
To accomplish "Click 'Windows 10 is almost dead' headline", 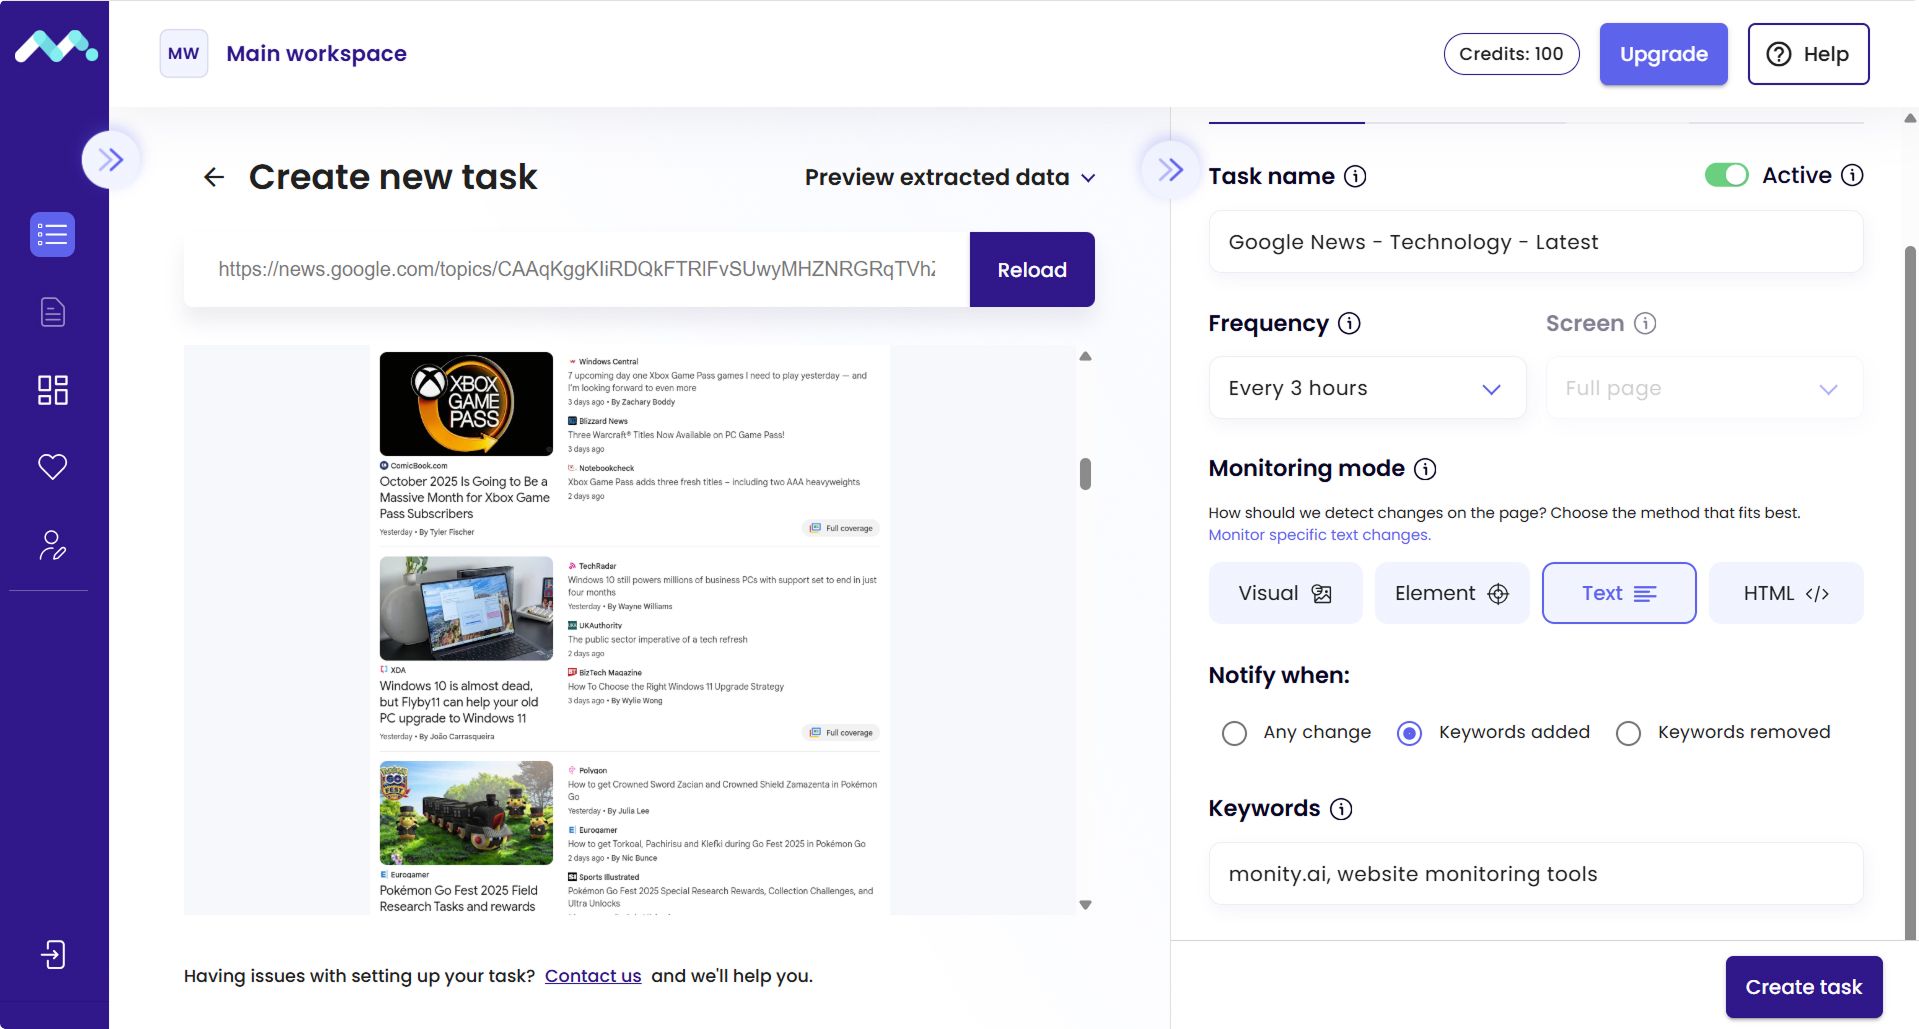I will [x=458, y=702].
